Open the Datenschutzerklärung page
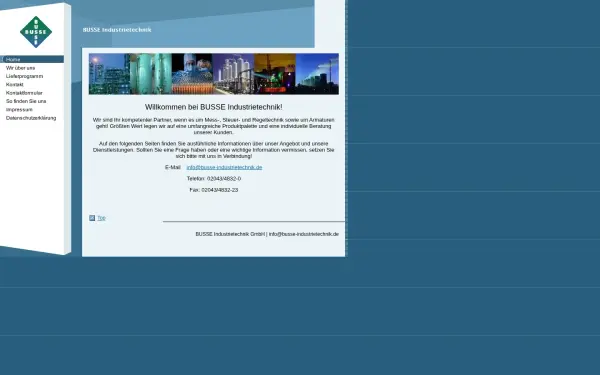This screenshot has width=600, height=375. click(x=31, y=118)
